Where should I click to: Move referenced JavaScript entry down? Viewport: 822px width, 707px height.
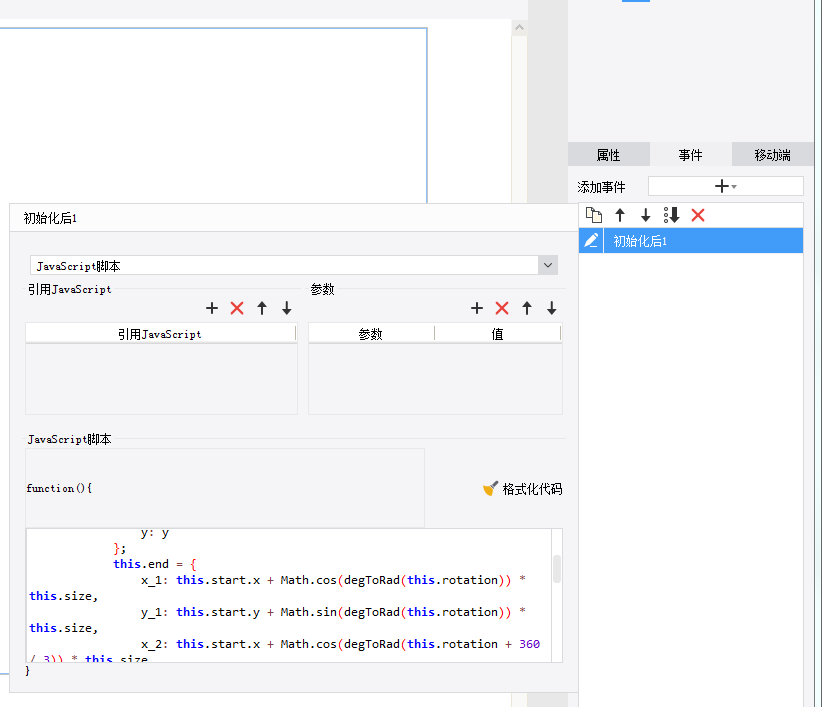click(x=287, y=308)
